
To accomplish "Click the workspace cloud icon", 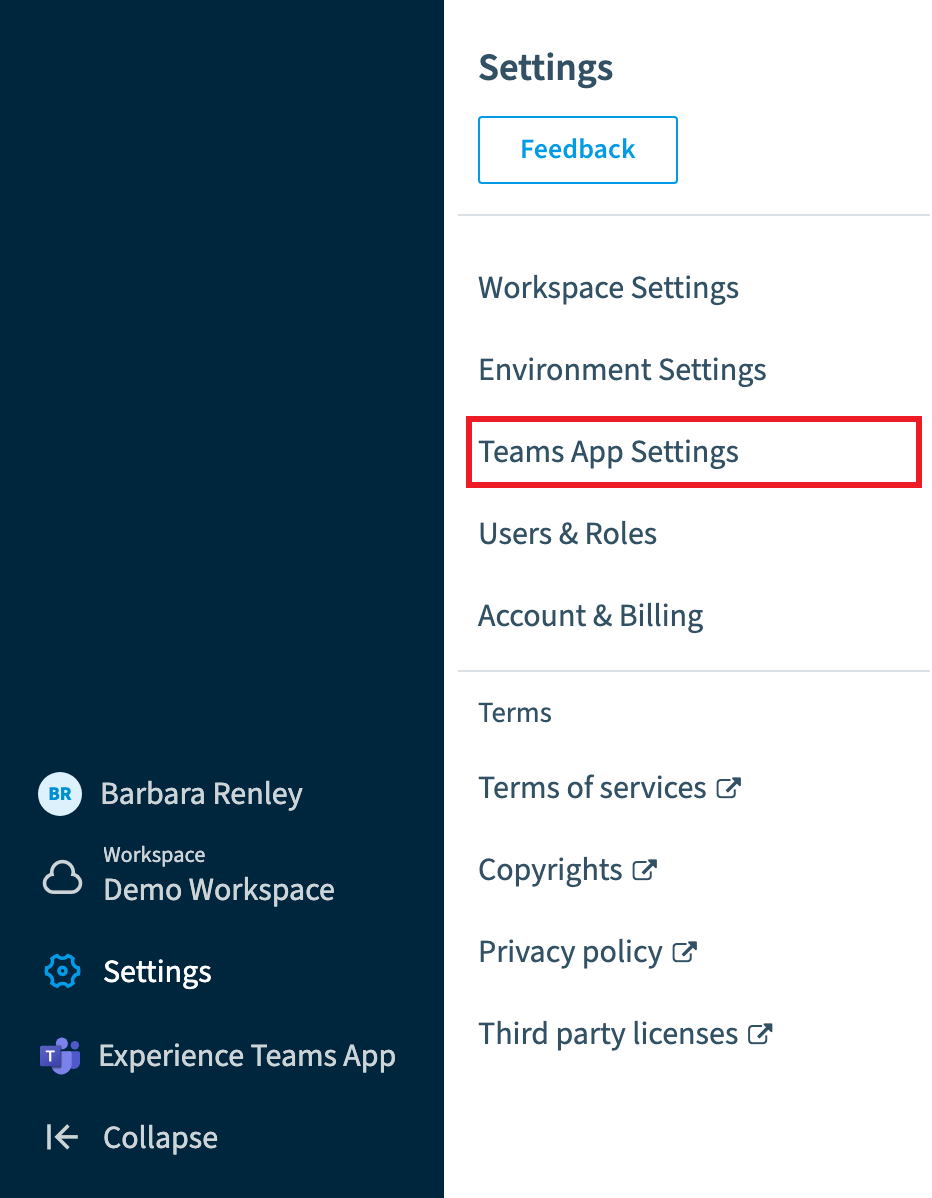I will (62, 877).
